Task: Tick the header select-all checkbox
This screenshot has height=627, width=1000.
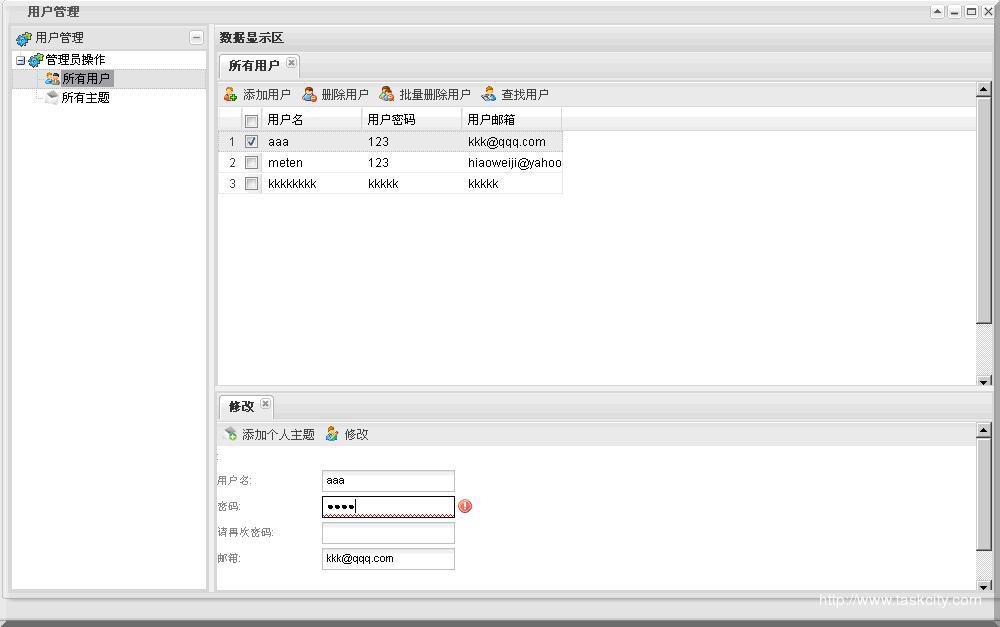Action: (x=251, y=121)
